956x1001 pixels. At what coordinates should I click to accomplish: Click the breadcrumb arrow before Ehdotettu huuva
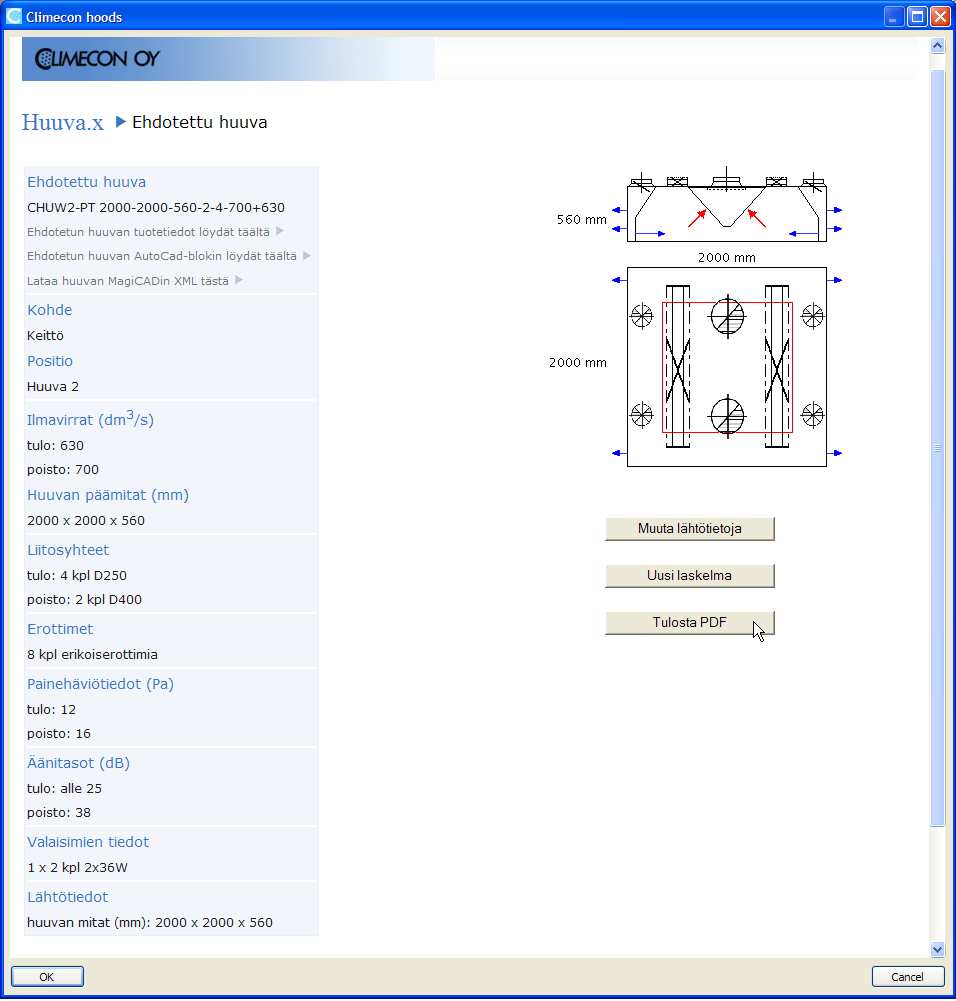(121, 121)
